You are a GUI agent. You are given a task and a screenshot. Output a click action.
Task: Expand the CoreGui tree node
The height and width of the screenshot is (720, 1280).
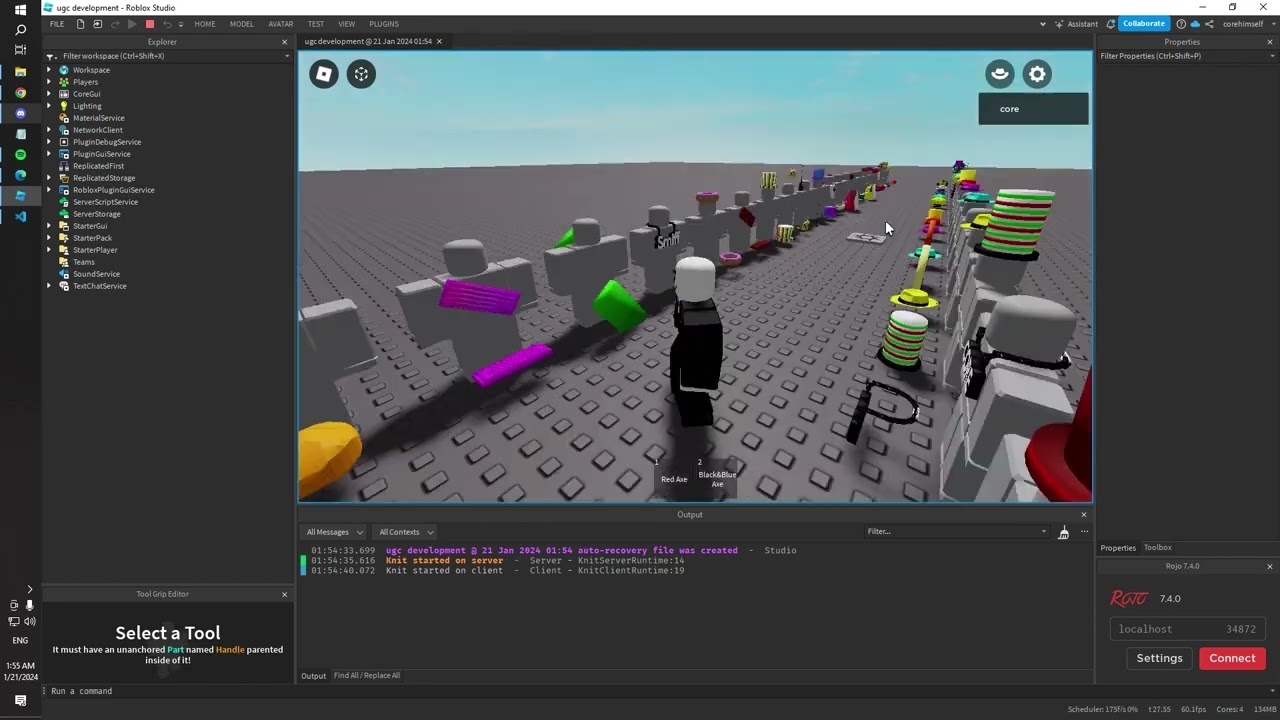[49, 94]
